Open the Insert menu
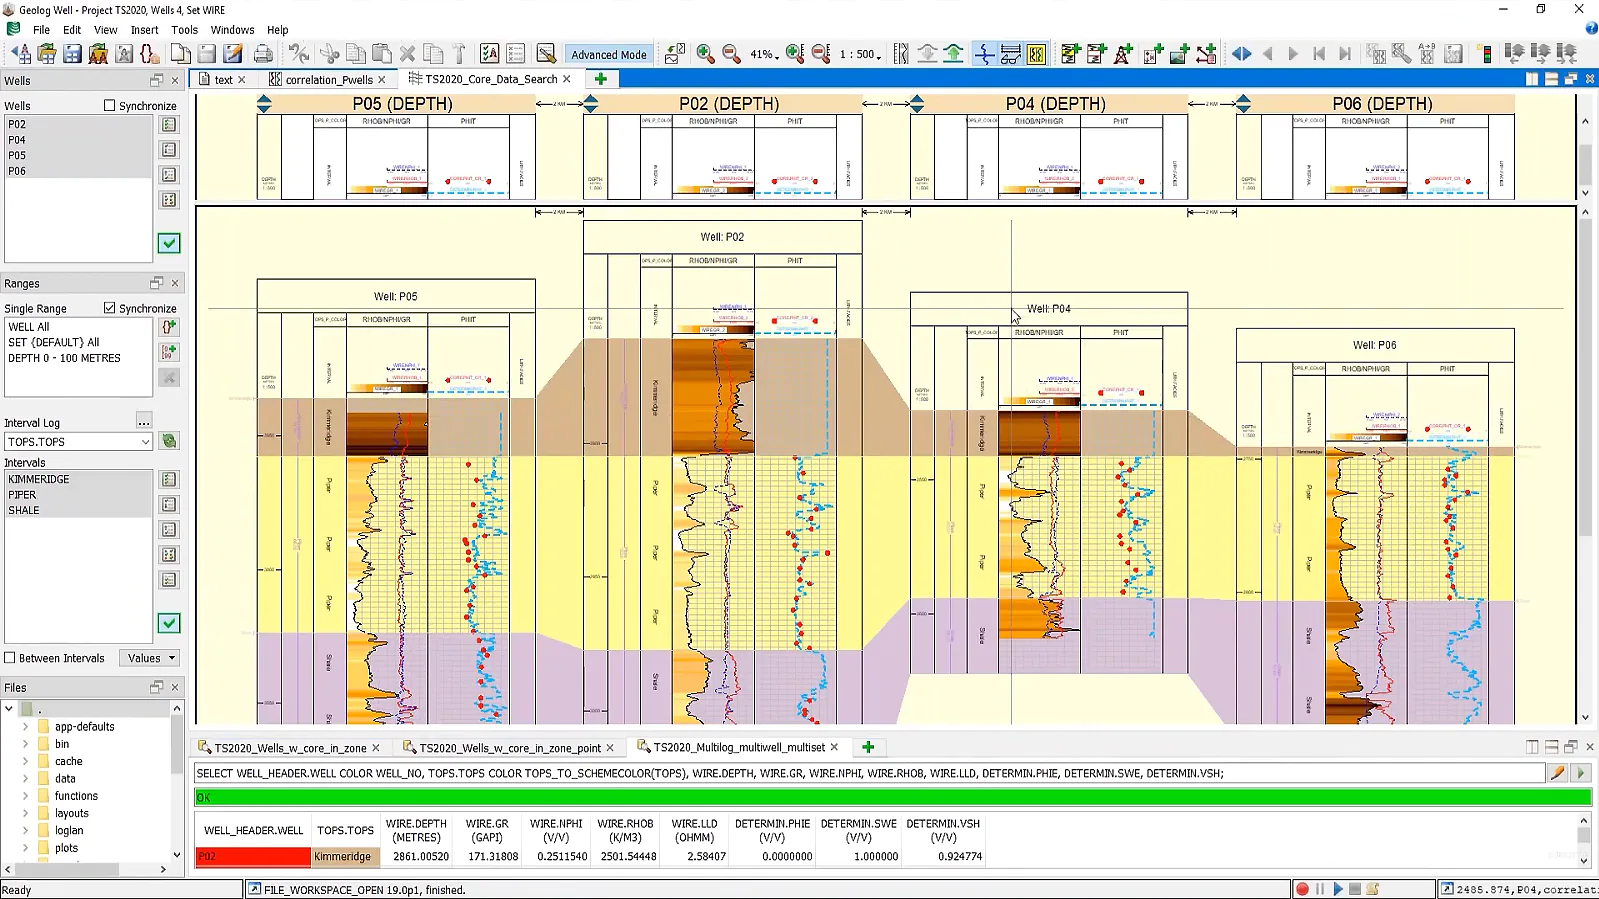 (144, 30)
